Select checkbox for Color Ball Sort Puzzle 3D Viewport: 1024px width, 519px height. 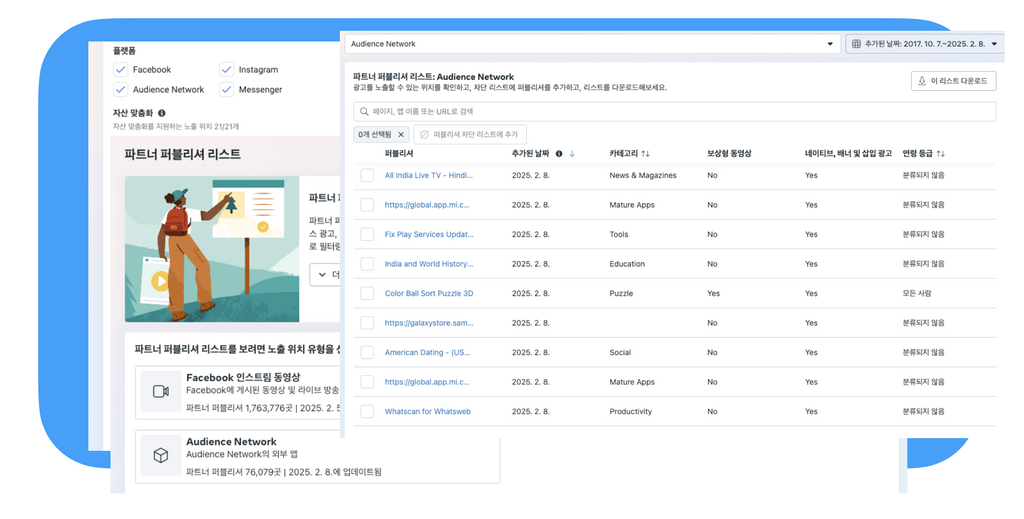point(367,294)
